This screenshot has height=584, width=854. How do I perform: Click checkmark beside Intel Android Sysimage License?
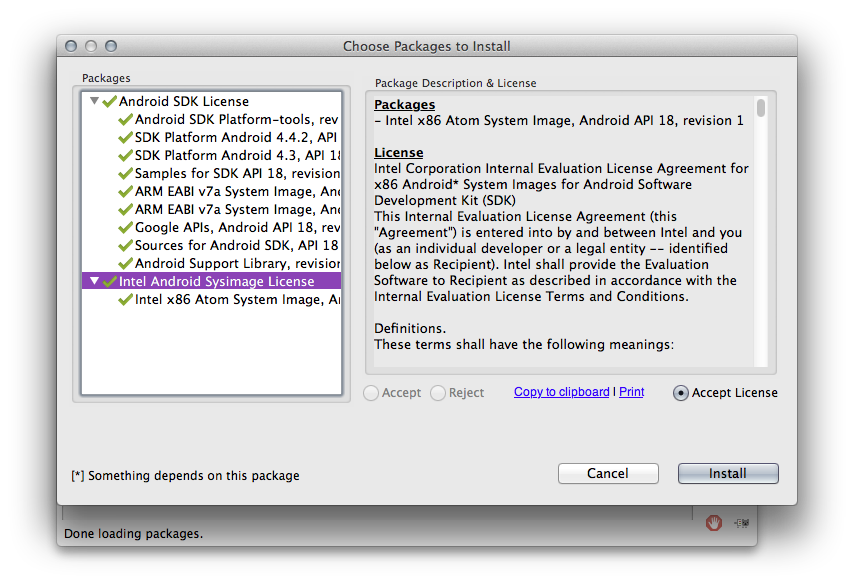(109, 281)
